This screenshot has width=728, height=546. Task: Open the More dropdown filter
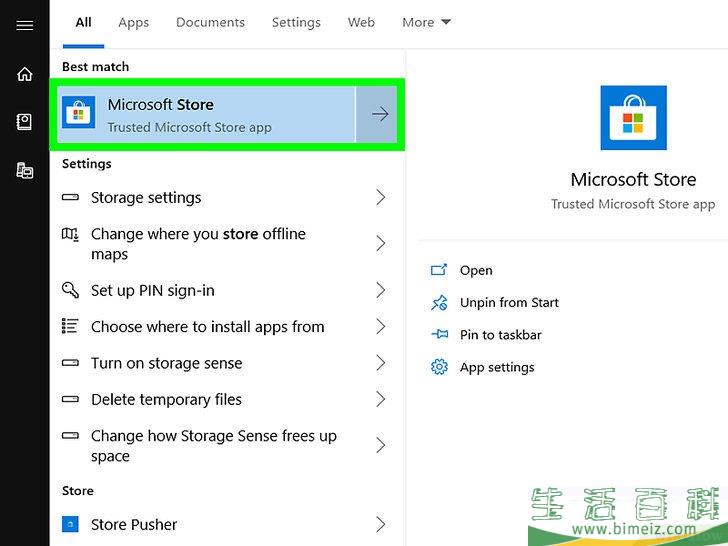pos(426,22)
